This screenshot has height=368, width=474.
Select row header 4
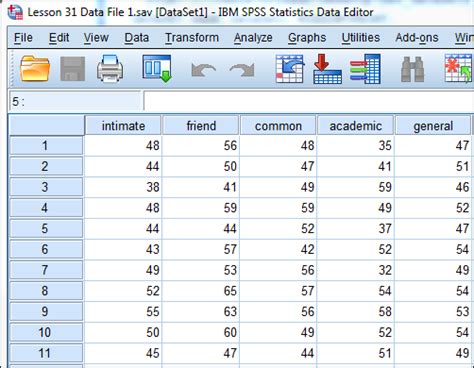click(x=46, y=208)
